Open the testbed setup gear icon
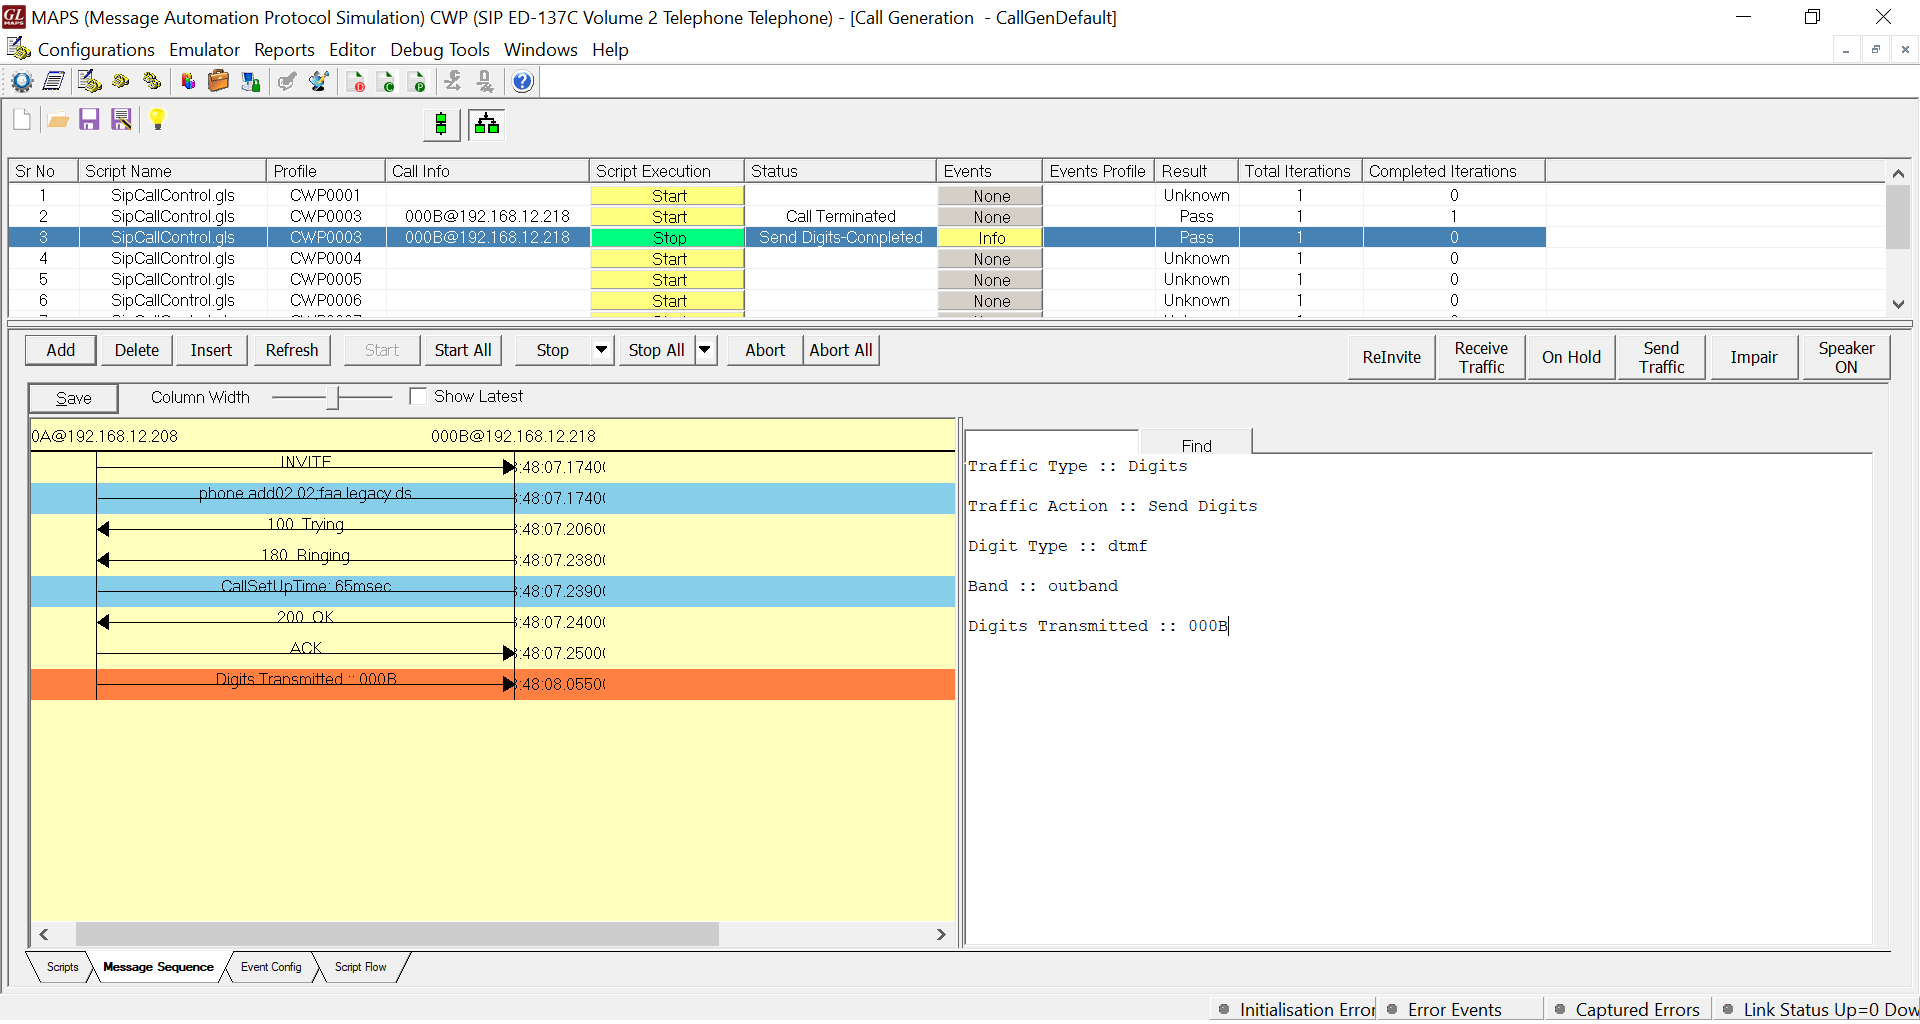The height and width of the screenshot is (1024, 1920). 22,82
